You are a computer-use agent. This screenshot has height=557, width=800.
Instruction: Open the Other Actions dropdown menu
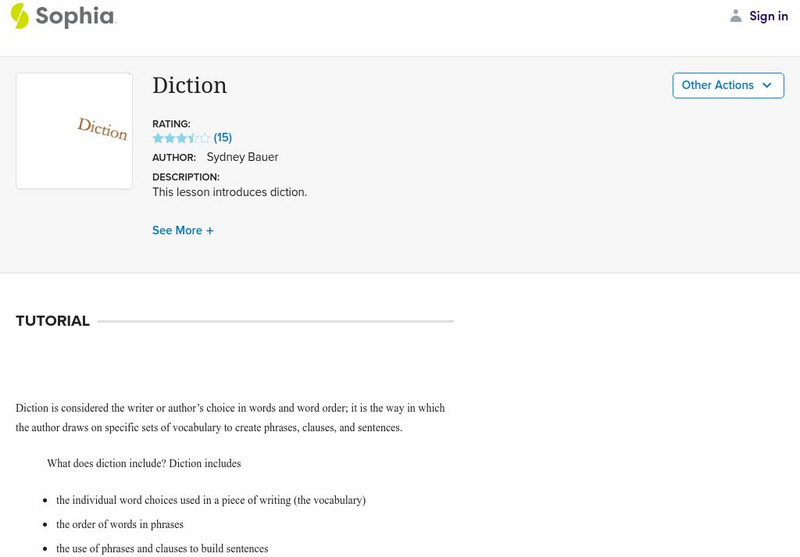pos(727,86)
